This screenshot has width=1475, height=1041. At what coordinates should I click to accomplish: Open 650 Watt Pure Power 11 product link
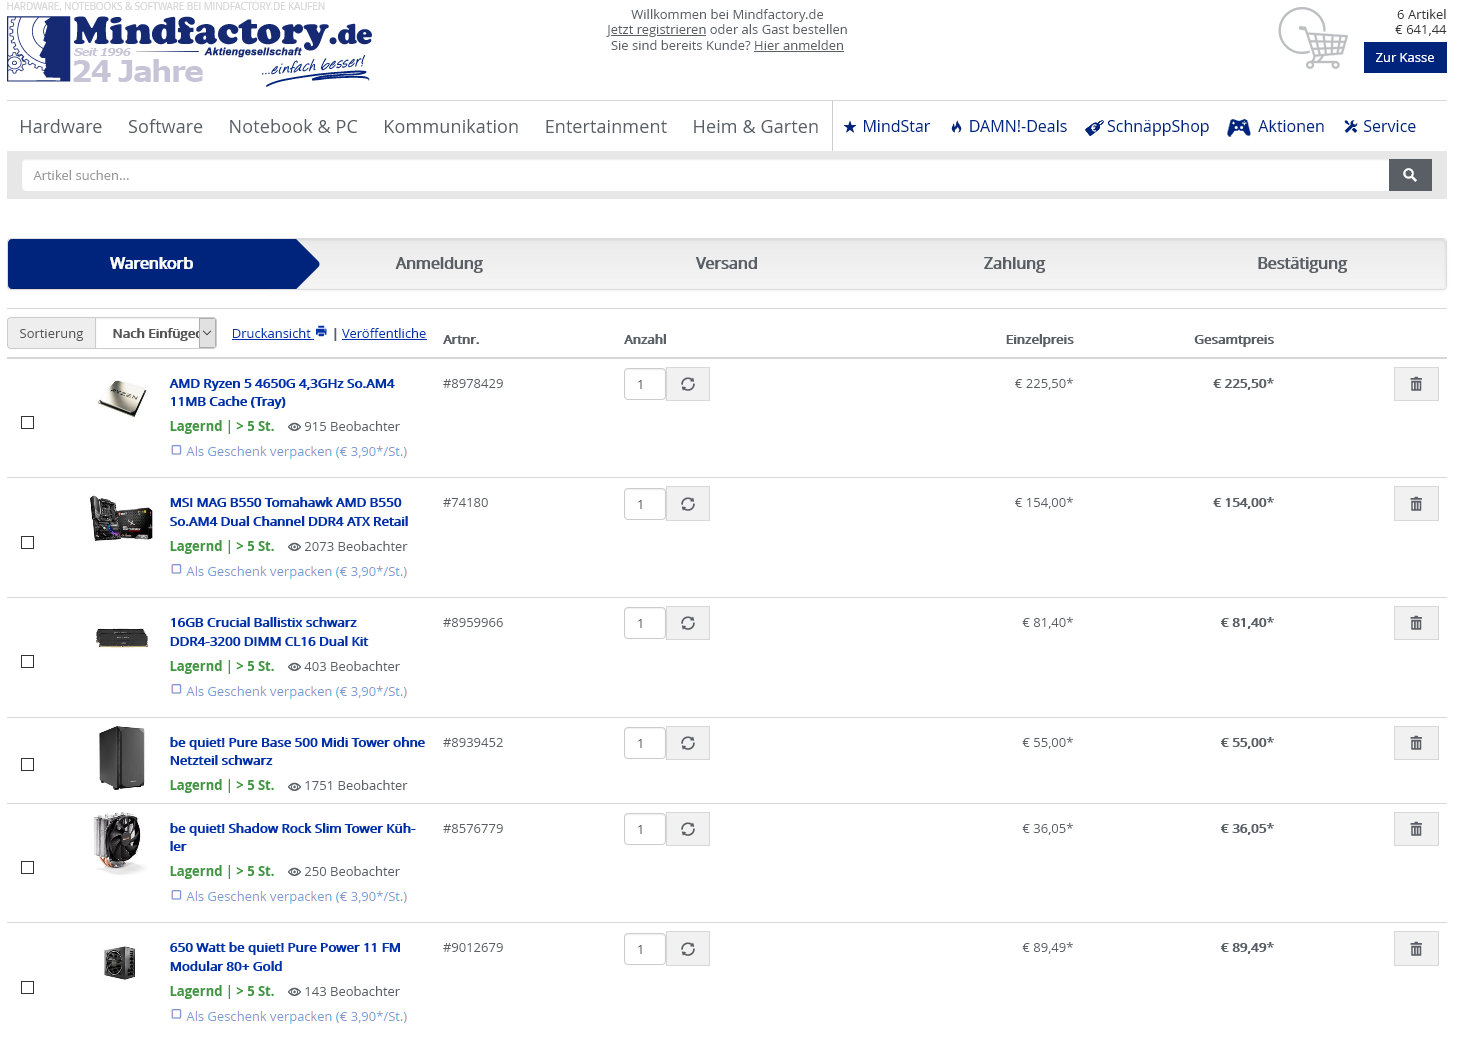285,957
